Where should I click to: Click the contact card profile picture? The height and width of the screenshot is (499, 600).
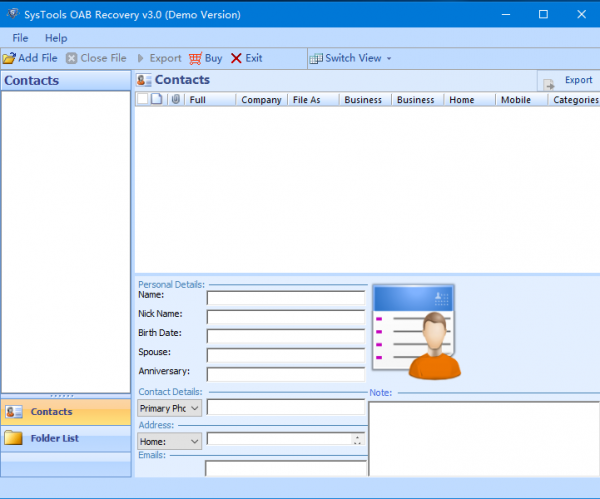pyautogui.click(x=416, y=332)
